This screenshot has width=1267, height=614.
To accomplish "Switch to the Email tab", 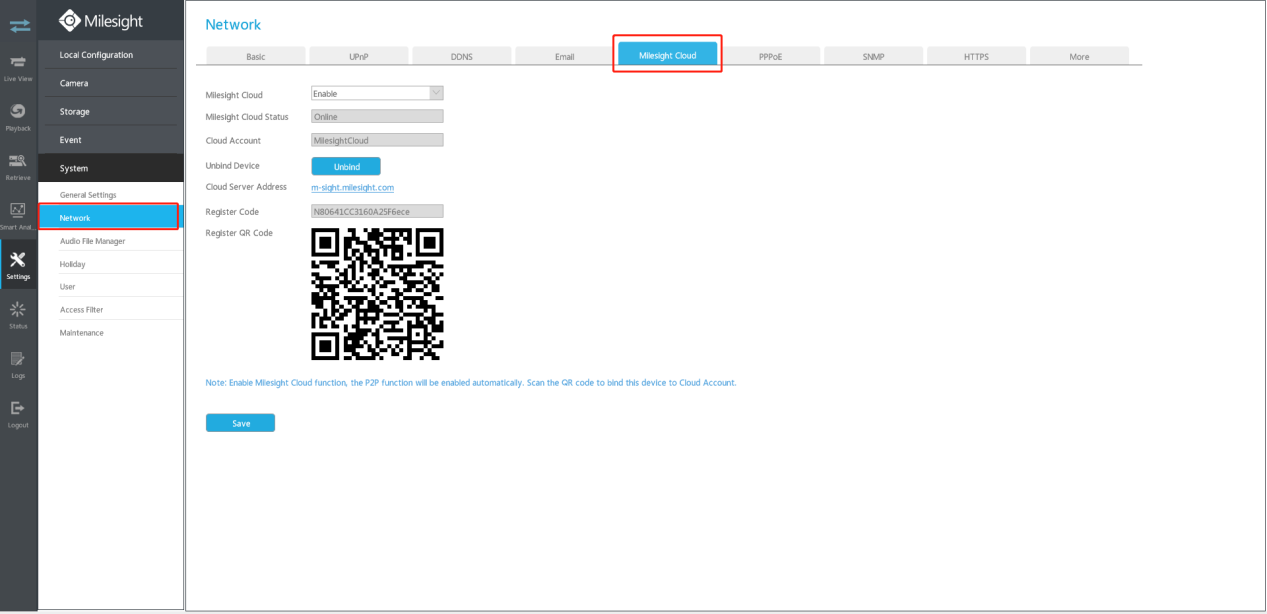I will pos(564,56).
